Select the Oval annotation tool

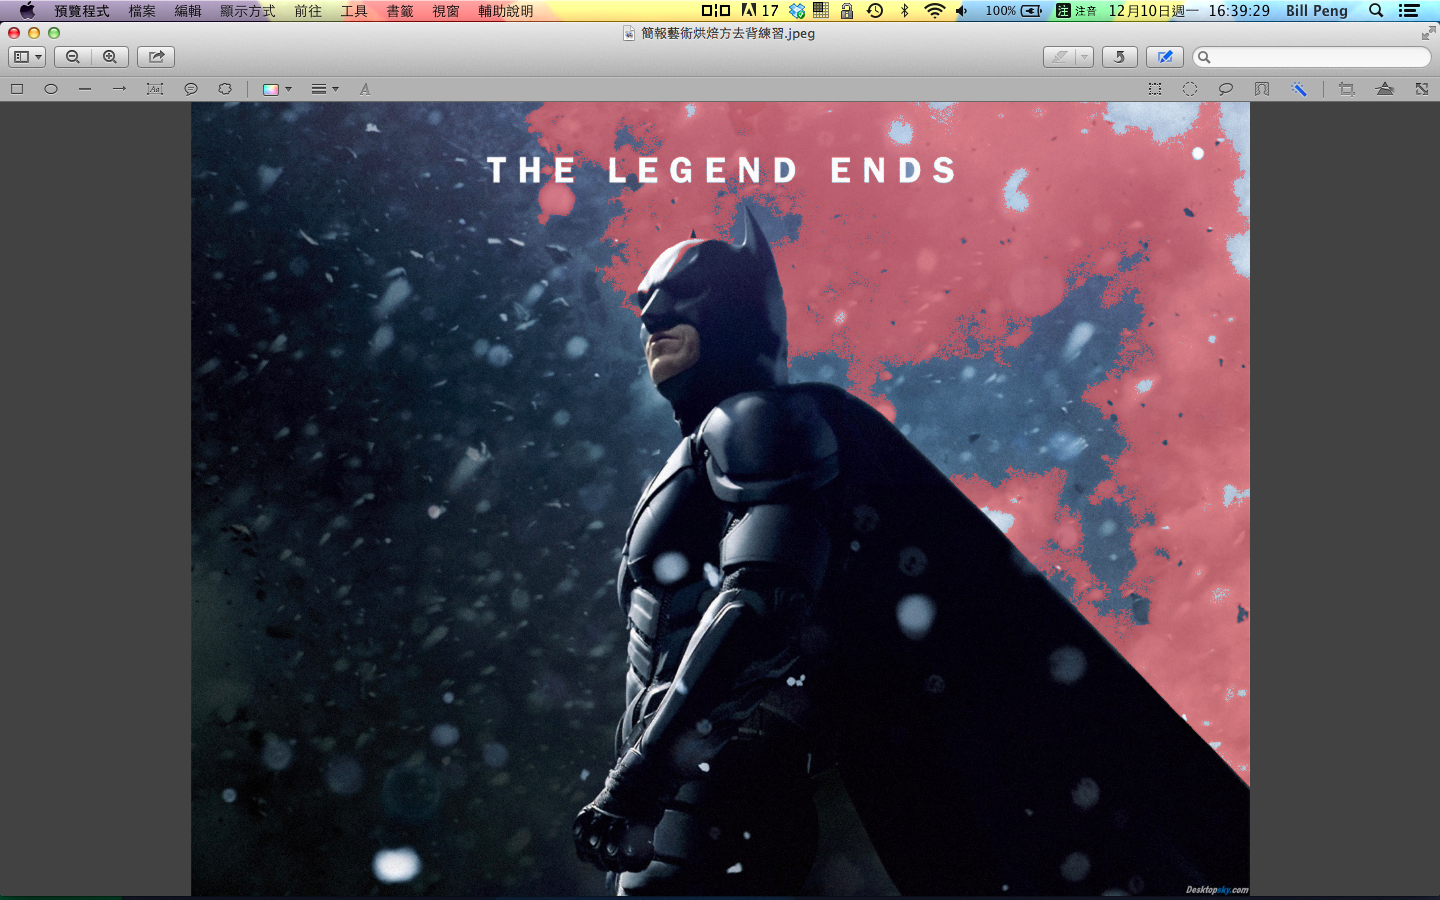[51, 89]
